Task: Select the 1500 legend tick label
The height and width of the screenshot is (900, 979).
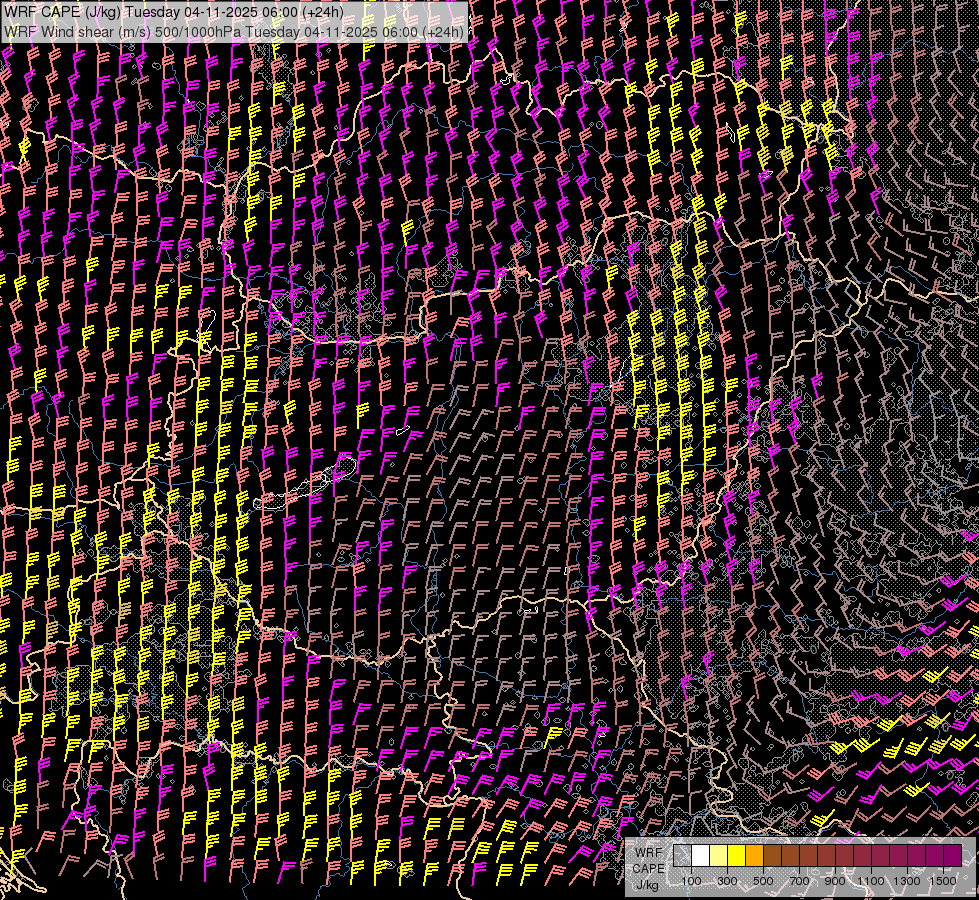Action: click(x=943, y=881)
